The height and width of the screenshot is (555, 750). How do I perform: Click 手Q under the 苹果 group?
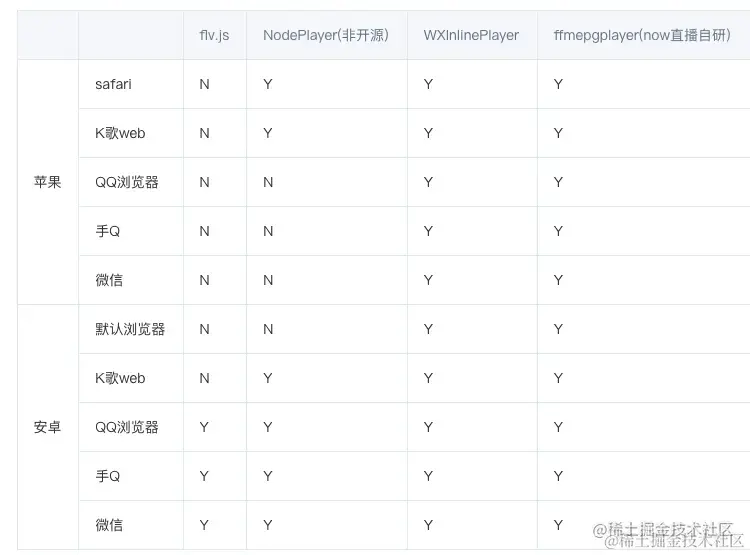pos(108,231)
